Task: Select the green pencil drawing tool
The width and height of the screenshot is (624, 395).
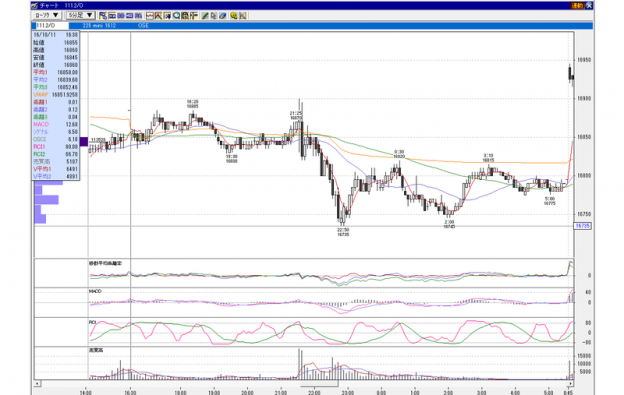Action: tap(205, 16)
